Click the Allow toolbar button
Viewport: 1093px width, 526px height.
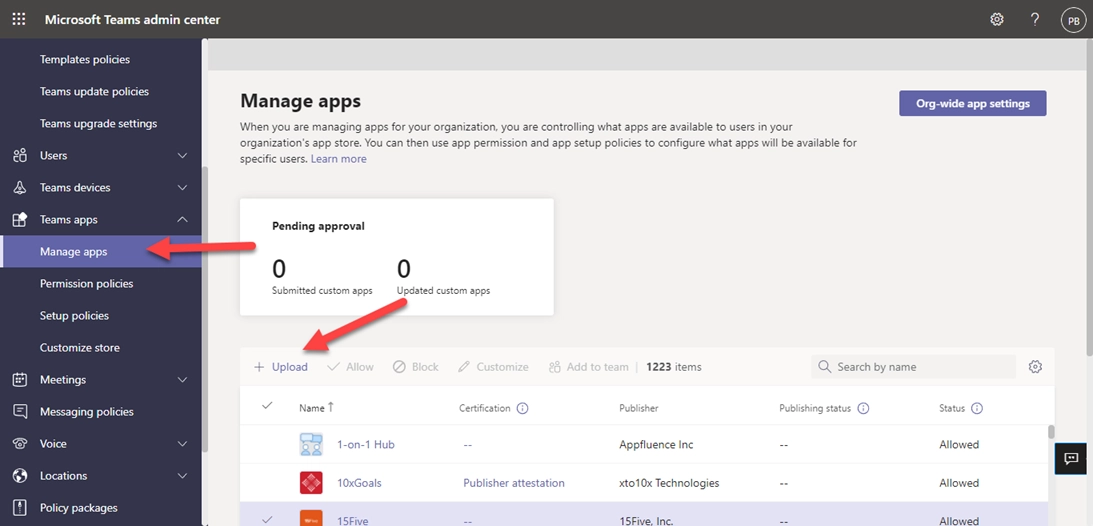click(x=351, y=366)
